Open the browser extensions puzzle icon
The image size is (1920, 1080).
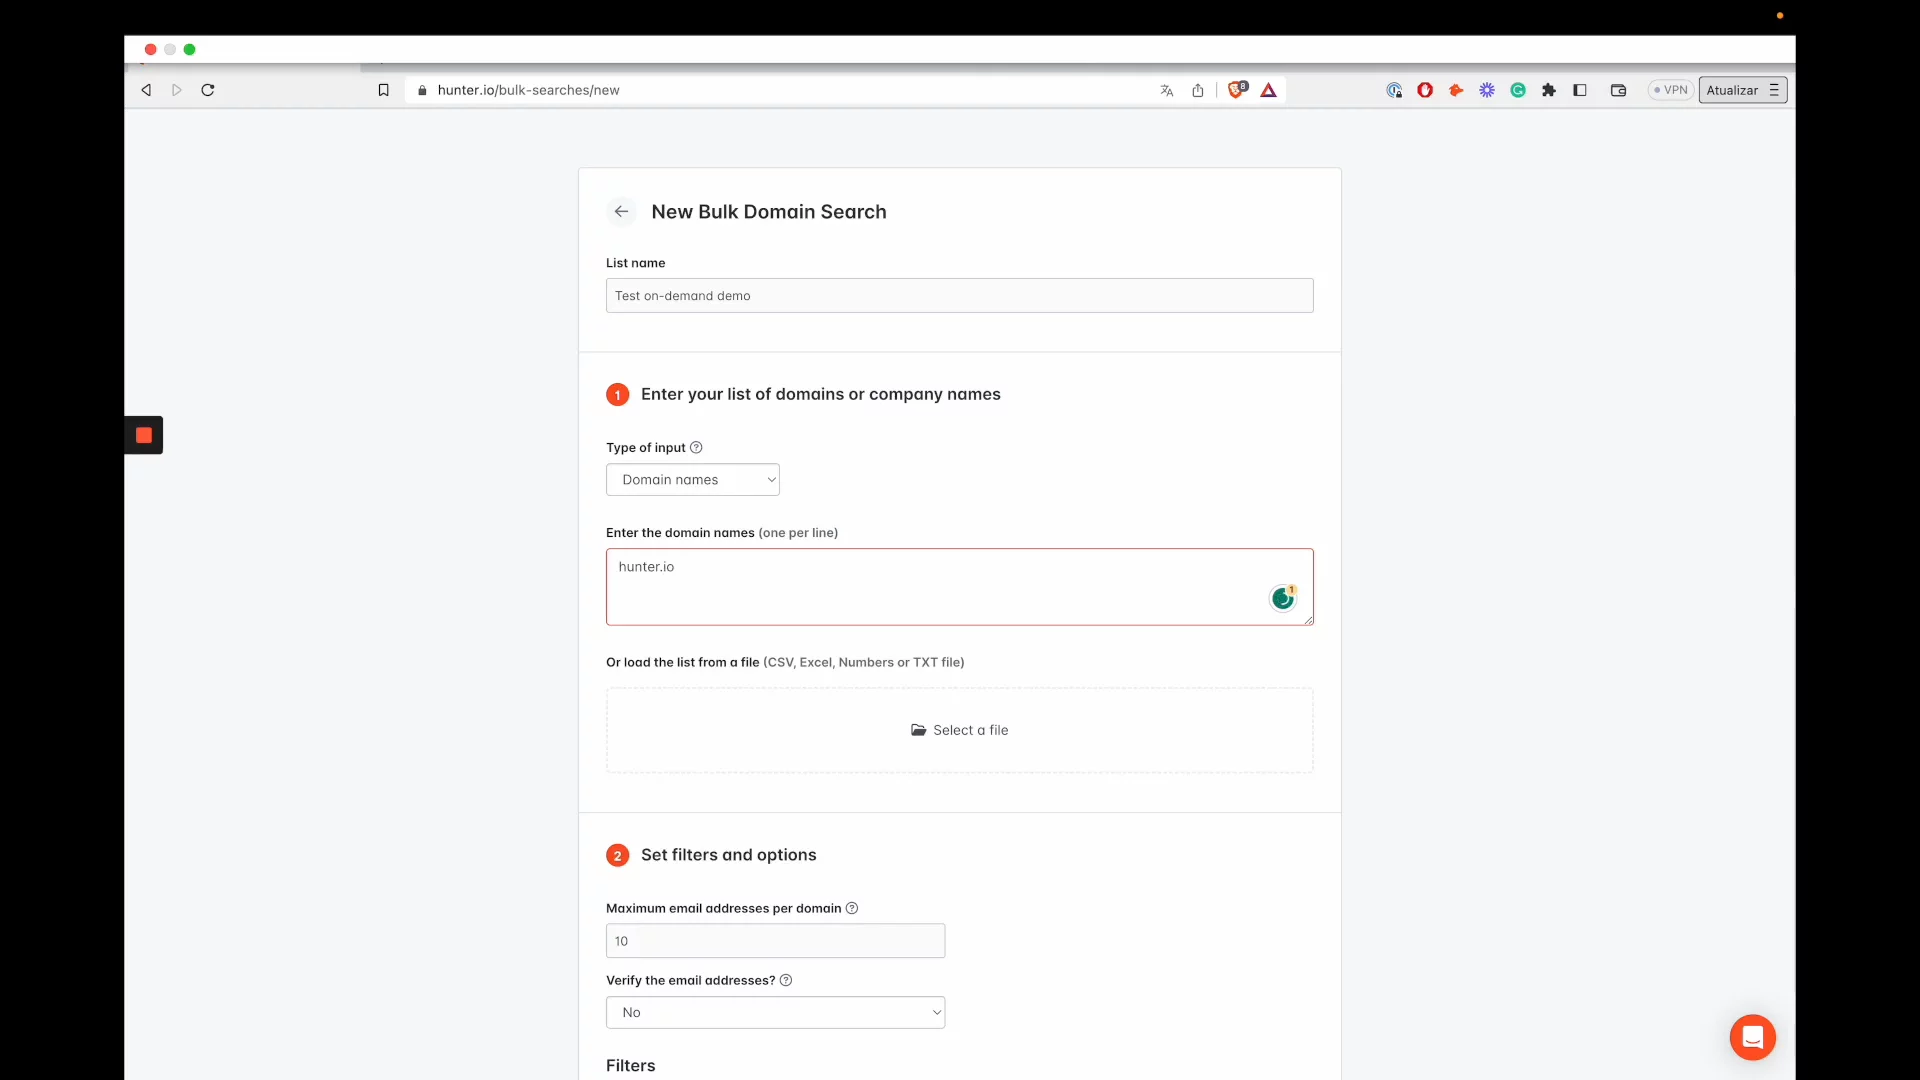click(x=1550, y=90)
